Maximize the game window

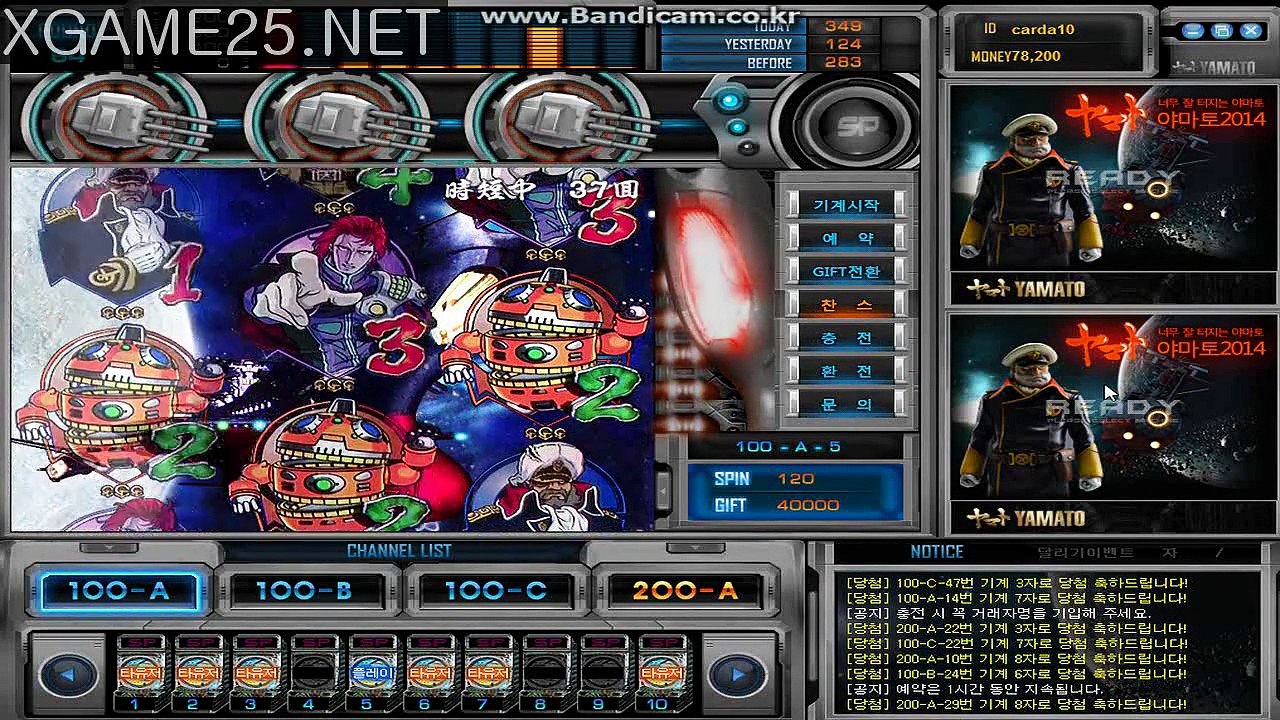(x=1221, y=32)
